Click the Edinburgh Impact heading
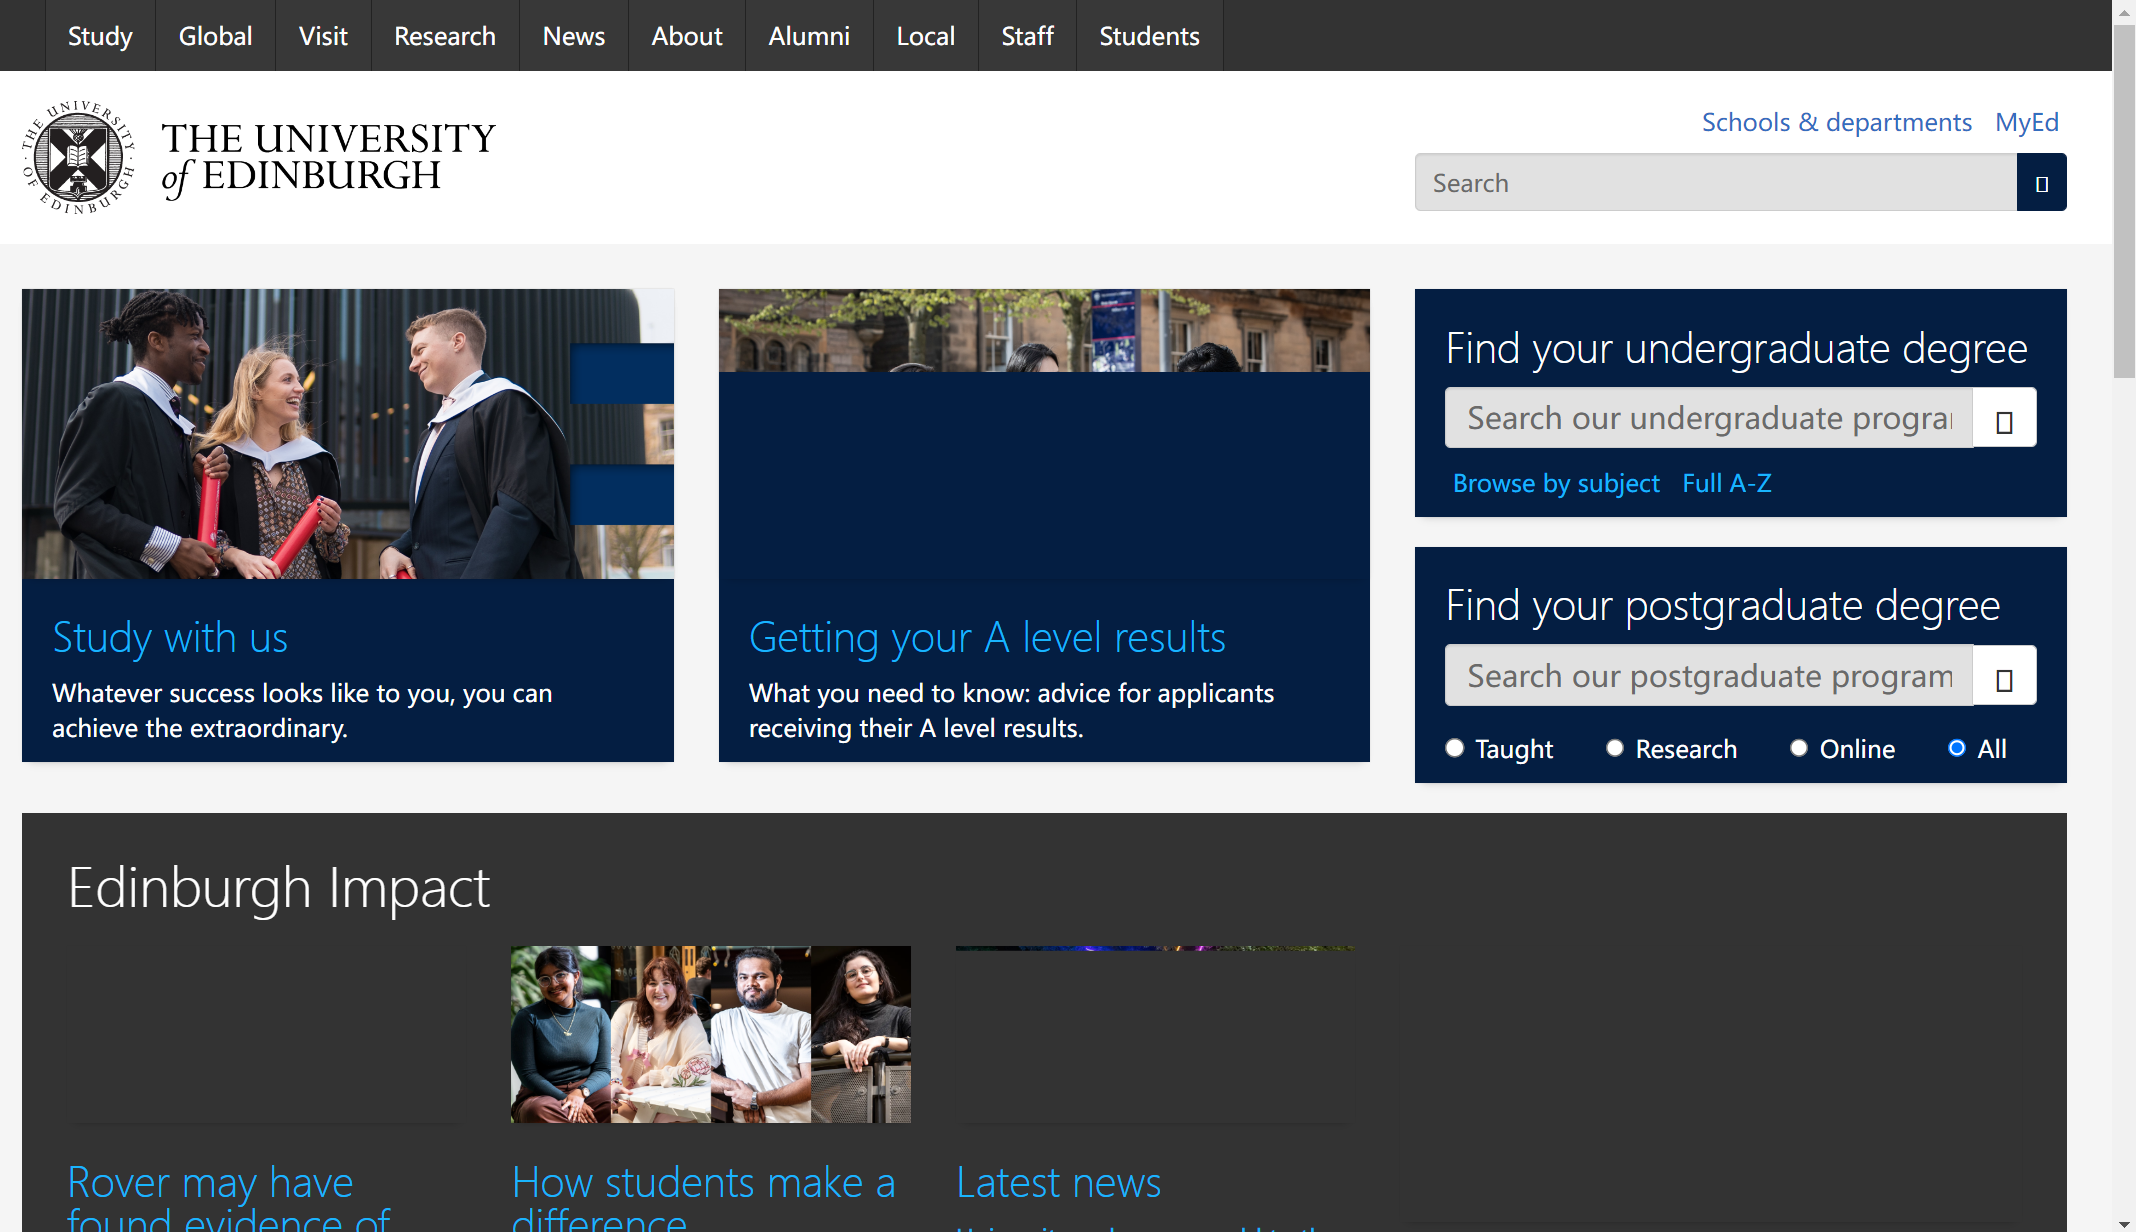The height and width of the screenshot is (1232, 2136). [x=279, y=888]
